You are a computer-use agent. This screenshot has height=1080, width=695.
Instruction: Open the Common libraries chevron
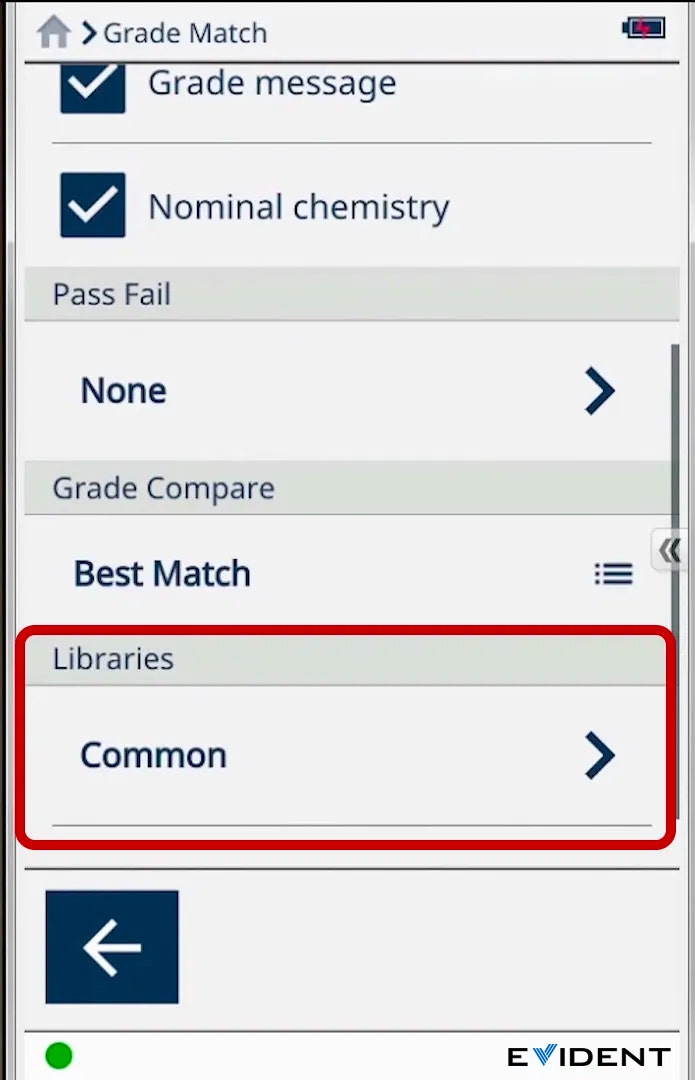click(x=599, y=755)
